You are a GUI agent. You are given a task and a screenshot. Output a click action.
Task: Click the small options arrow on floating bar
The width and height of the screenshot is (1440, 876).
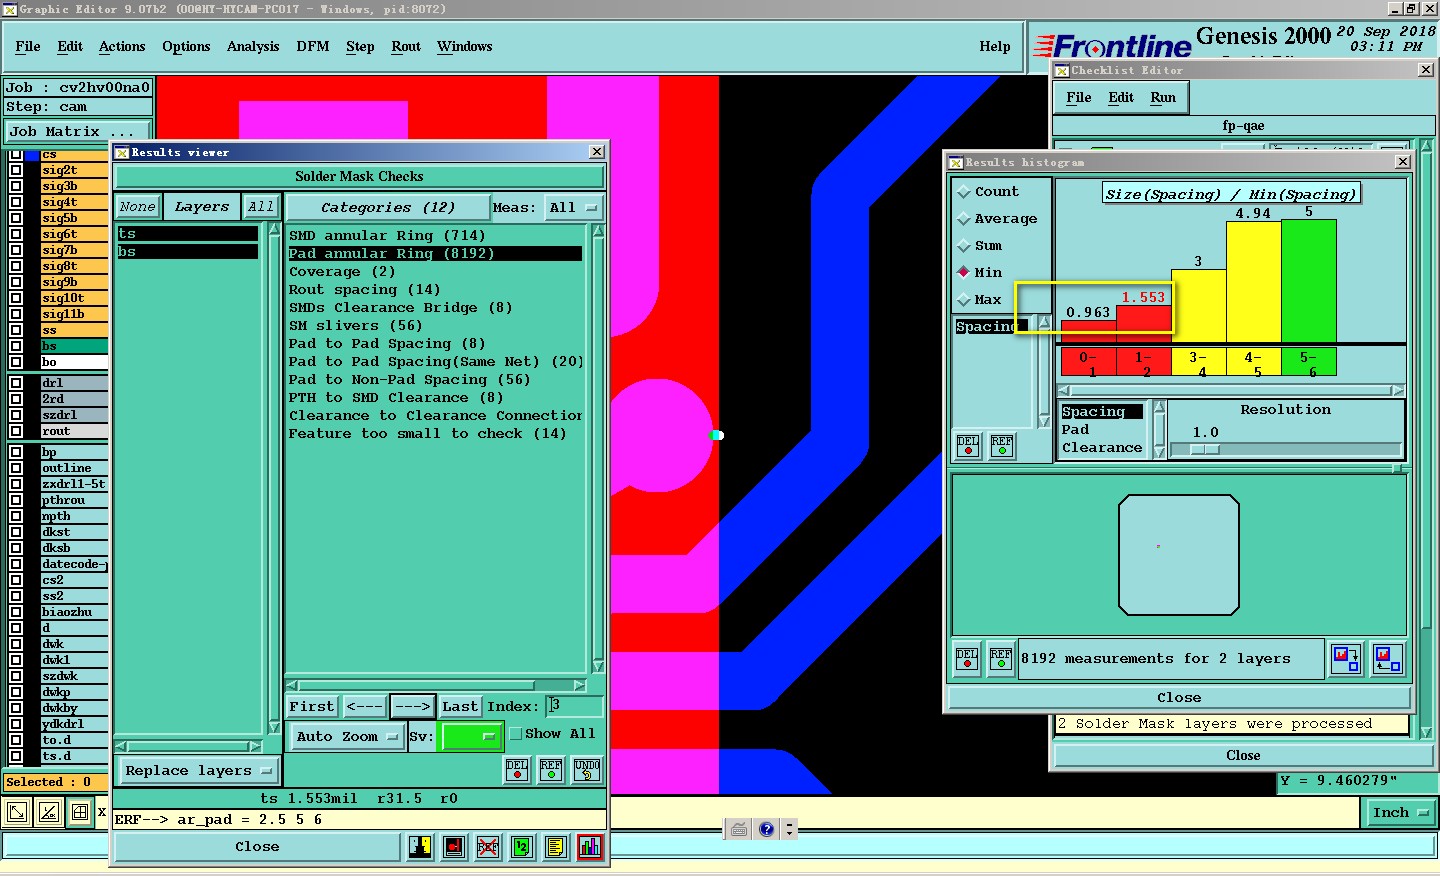pos(790,829)
